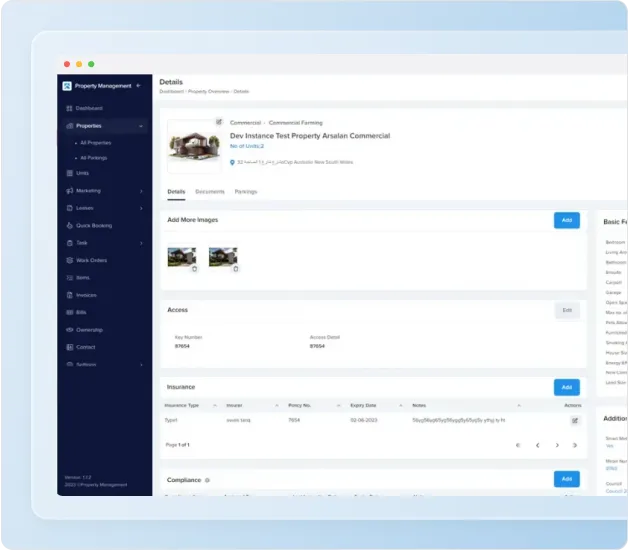Viewport: 628px width, 550px height.
Task: Go to next insurance page
Action: [x=557, y=445]
